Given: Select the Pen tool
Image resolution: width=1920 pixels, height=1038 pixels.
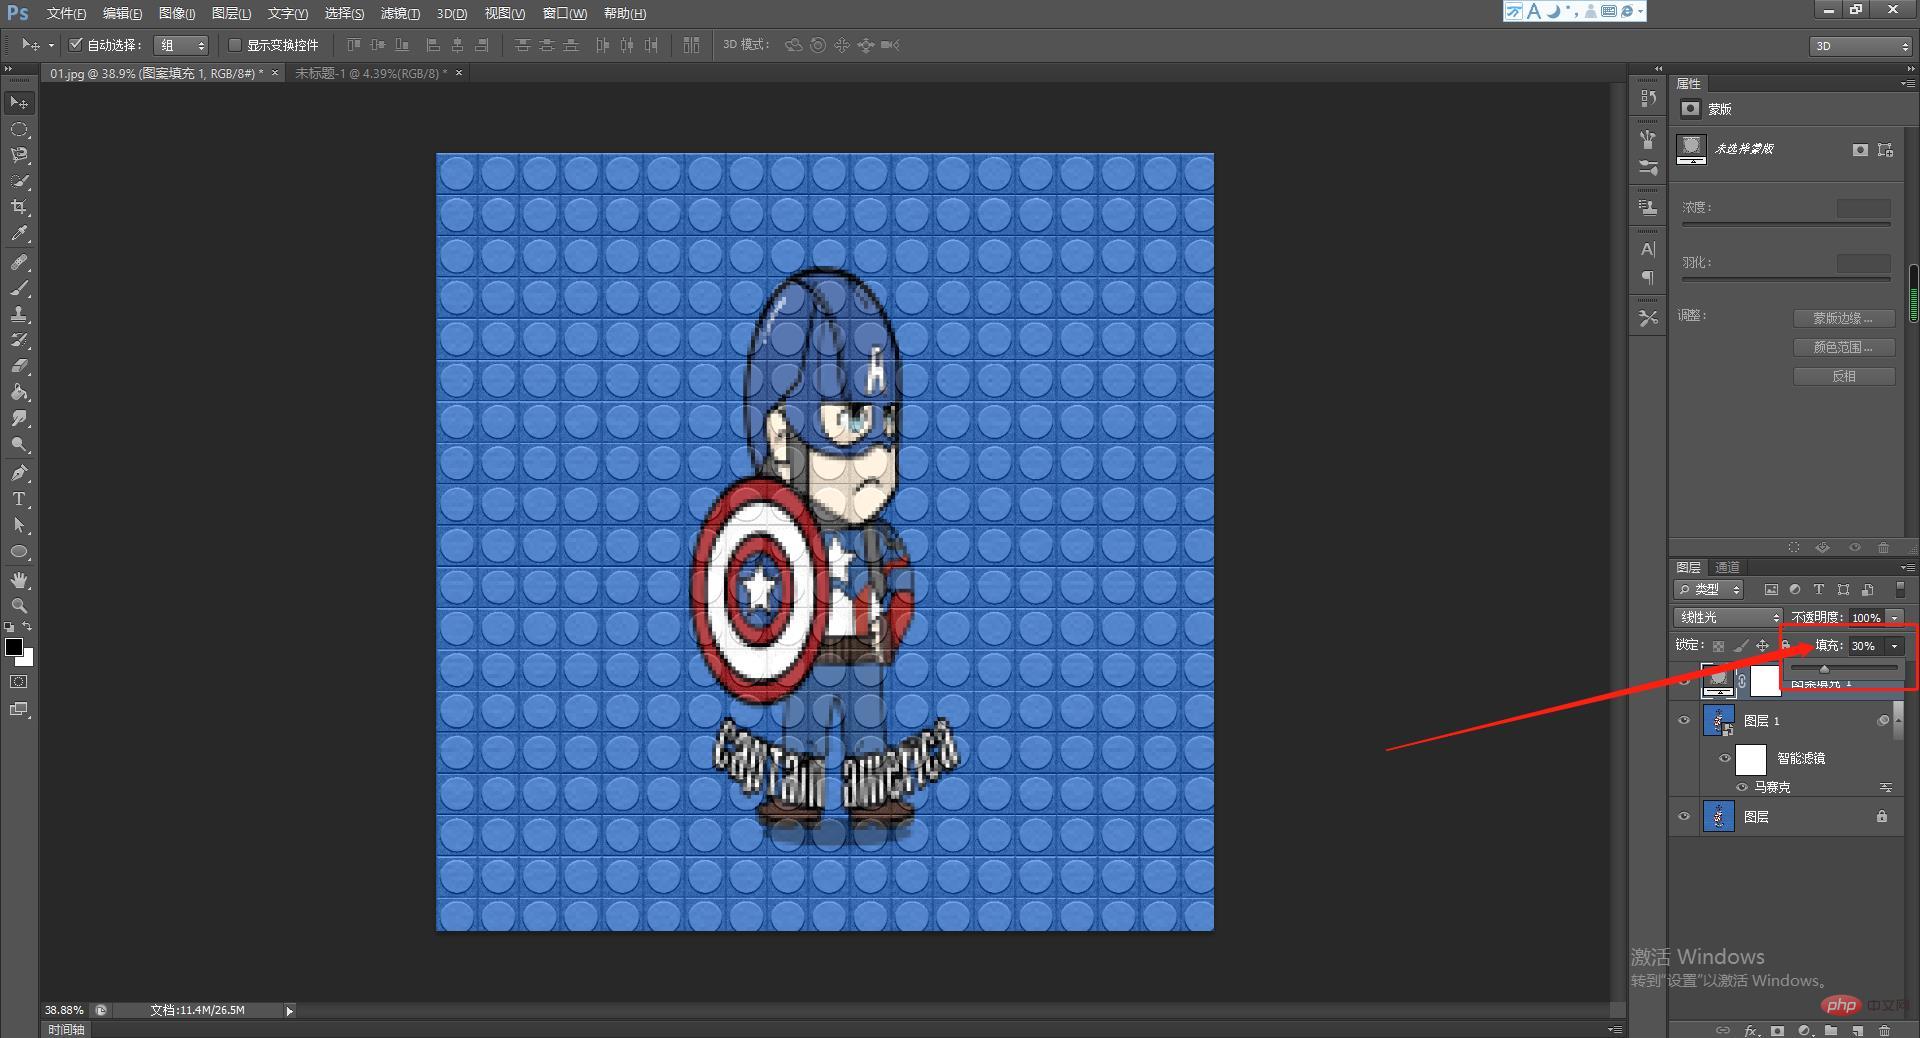Looking at the screenshot, I should 19,473.
